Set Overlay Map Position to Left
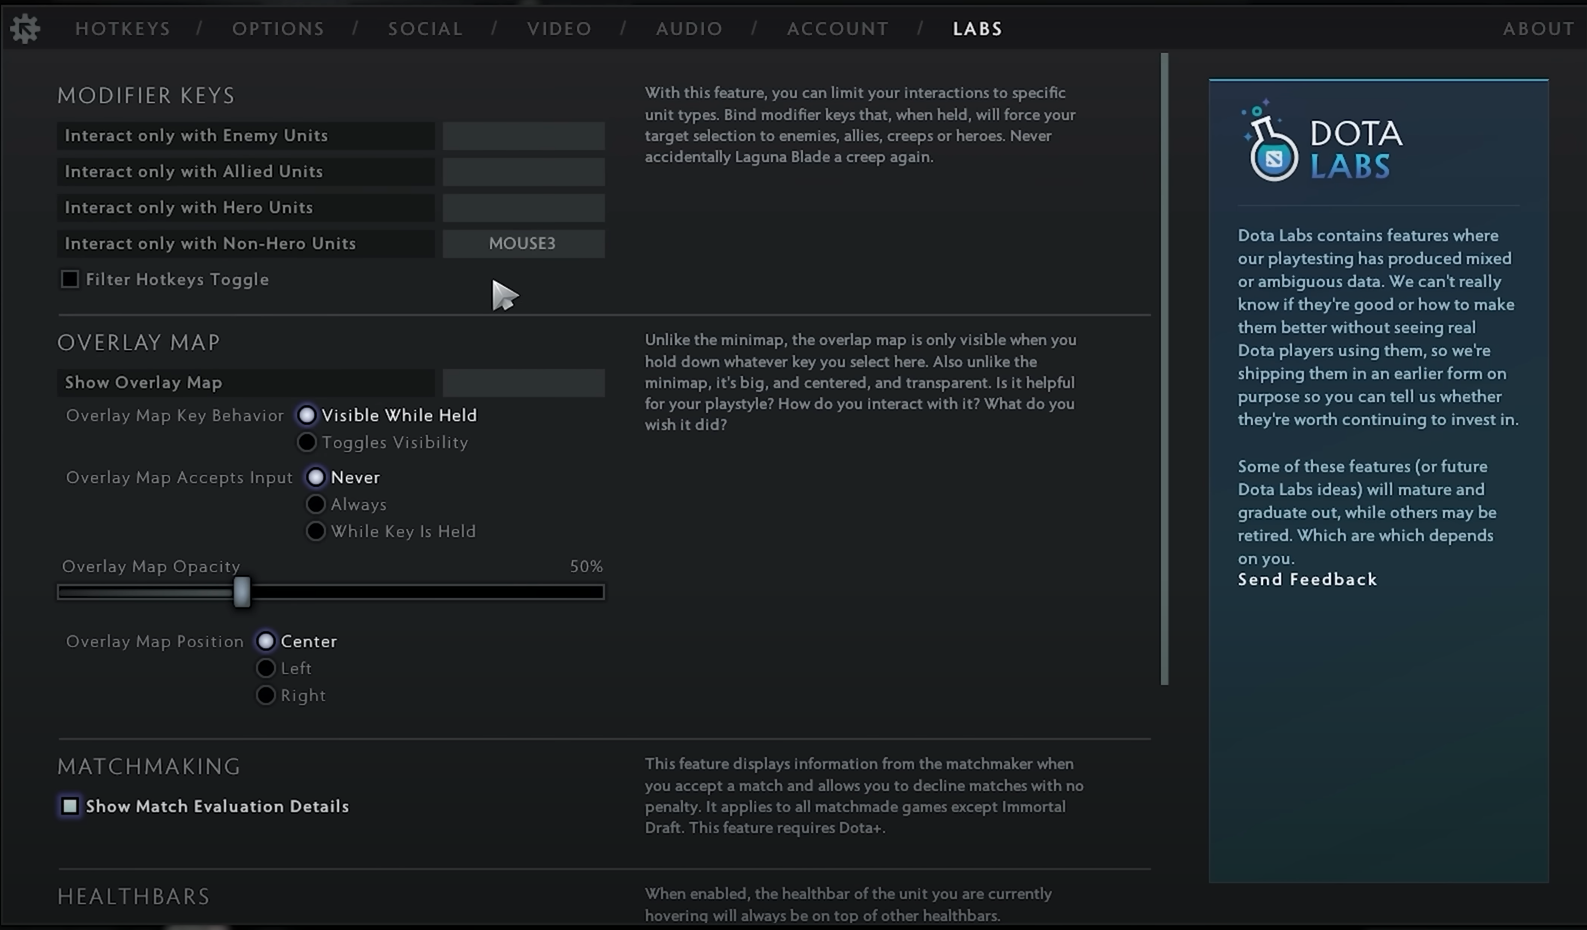Image resolution: width=1587 pixels, height=930 pixels. click(266, 668)
